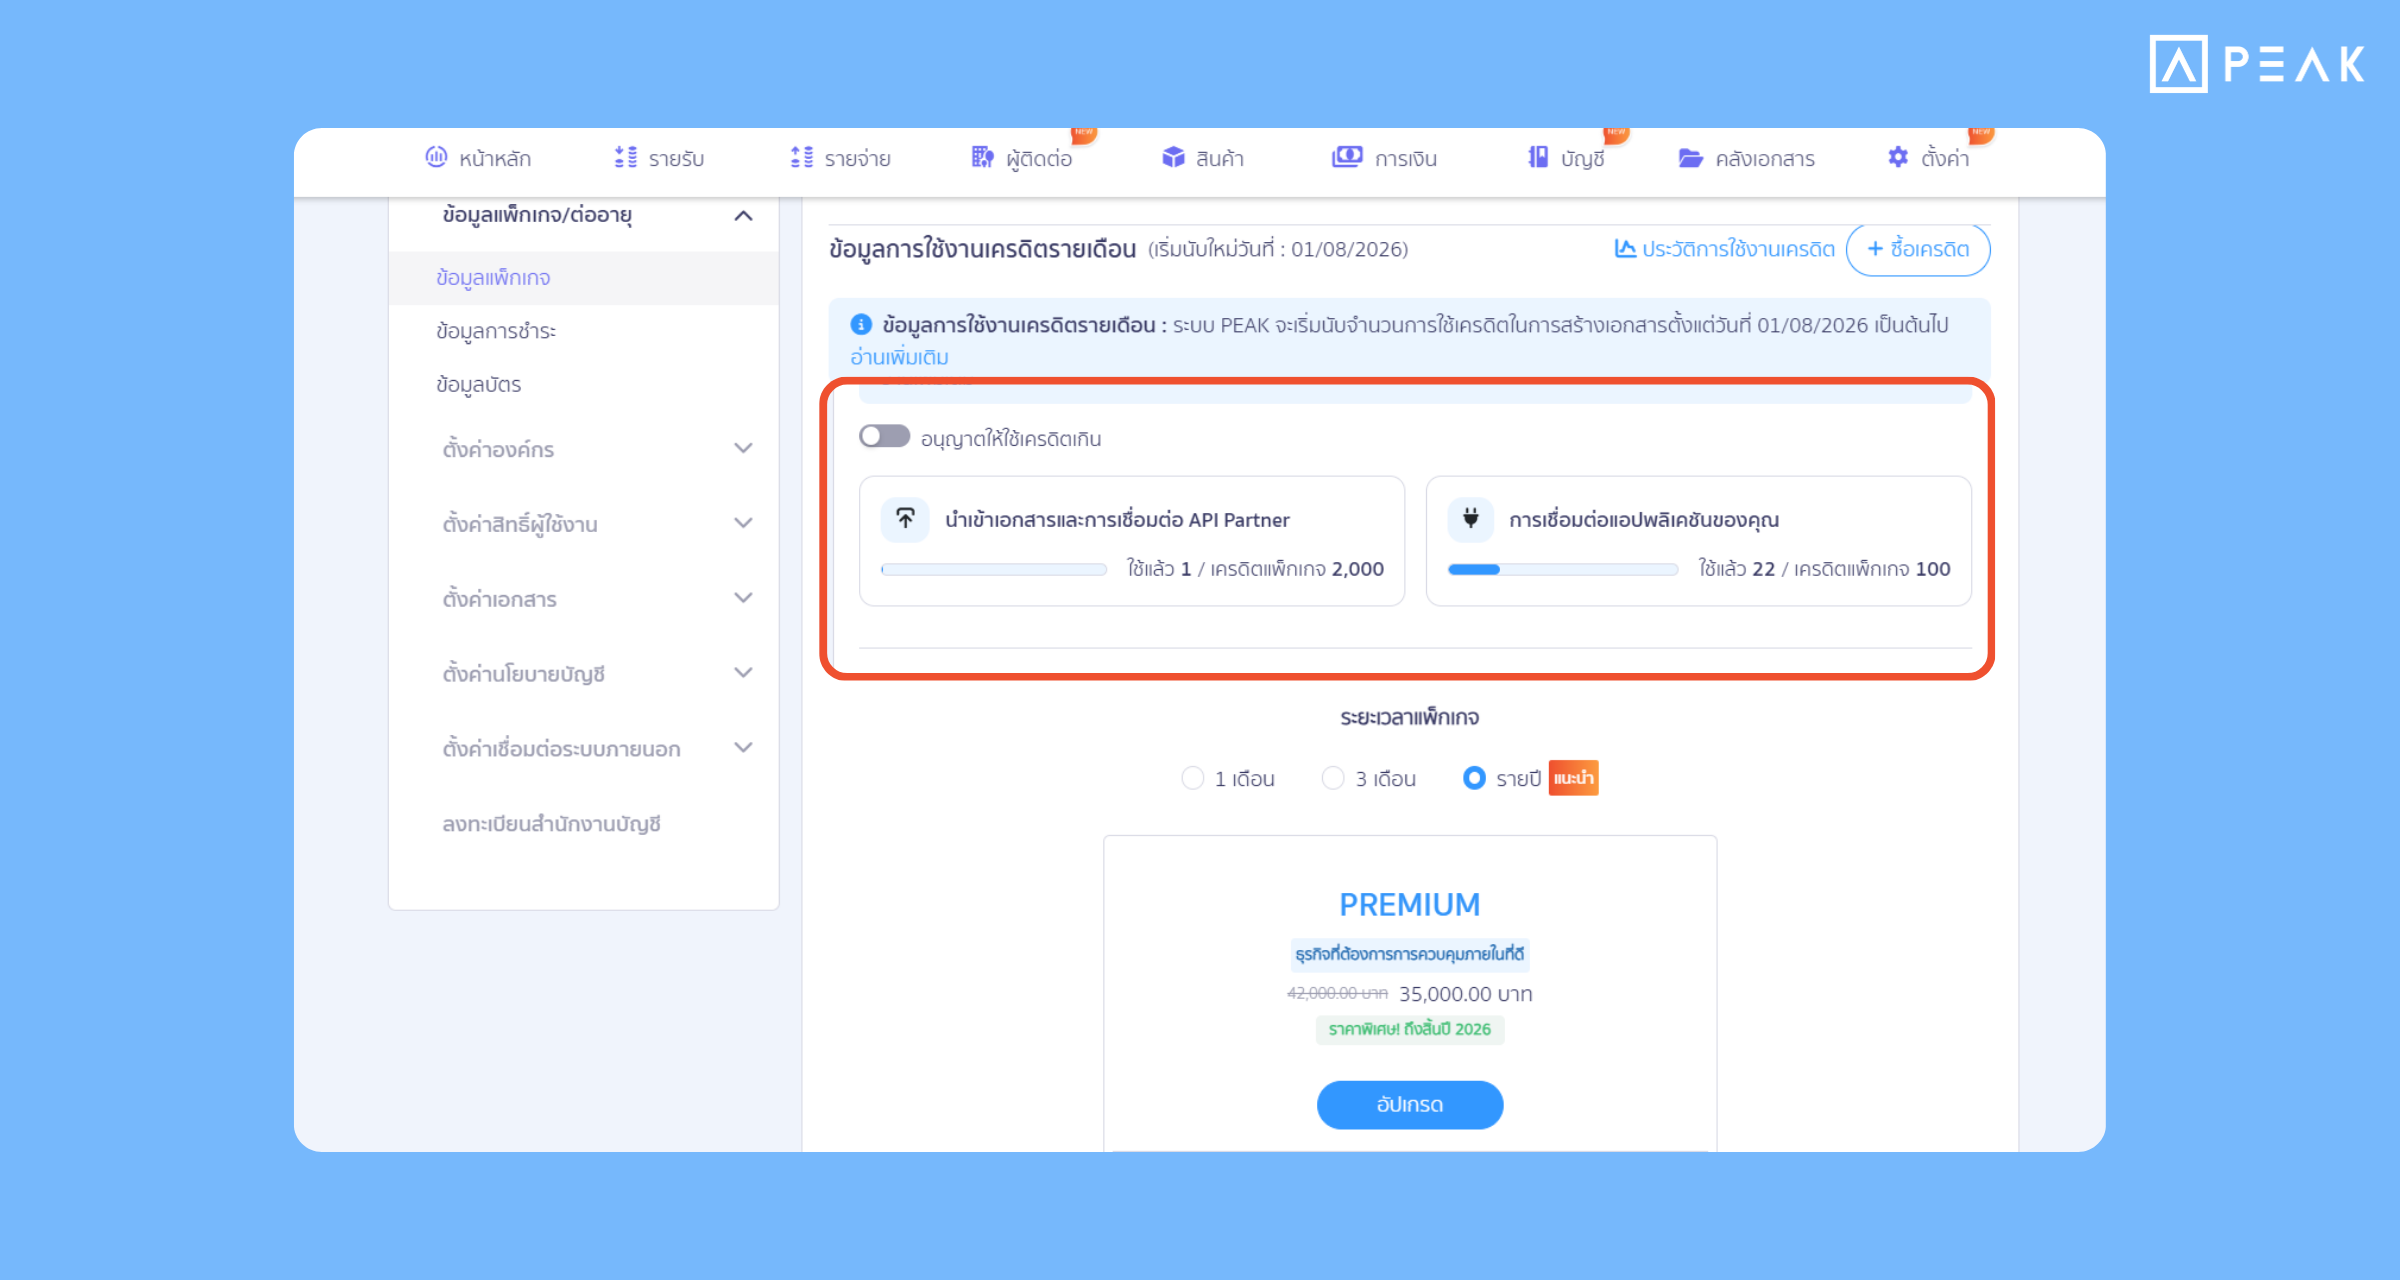Click the ข้อมูลการใช้งานเครดิตรายเดือน heading
Screen dimensions: 2400x1280
point(982,249)
